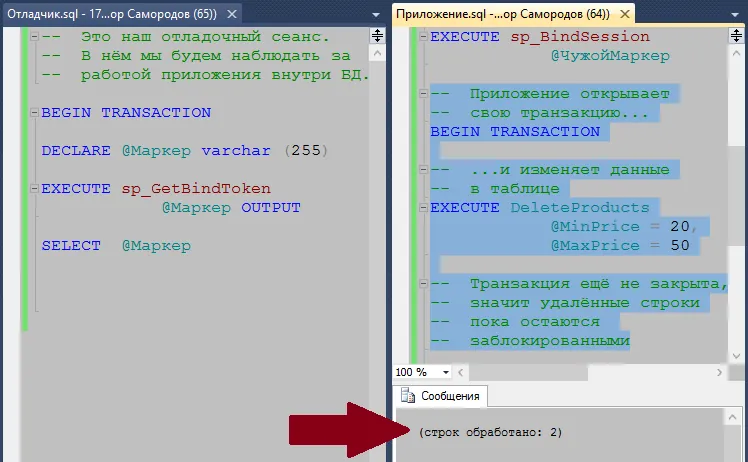Select the Приложение.sql query tab

tap(503, 14)
